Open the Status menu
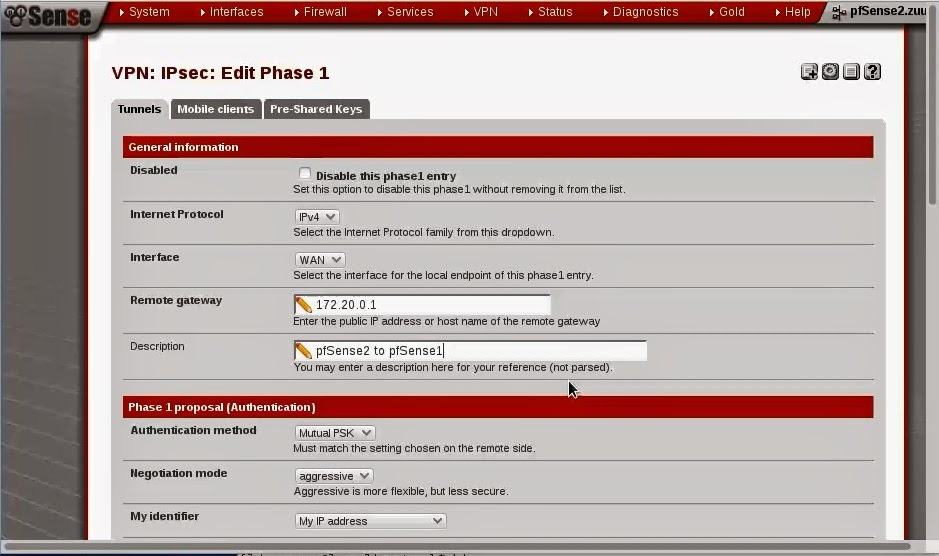This screenshot has height=556, width=939. click(x=550, y=12)
